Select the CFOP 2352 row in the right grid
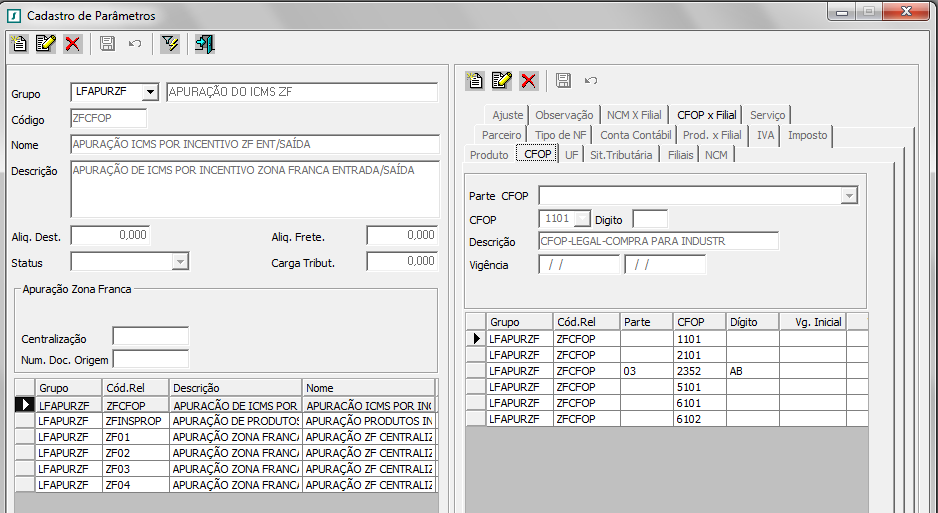The image size is (938, 513). (x=690, y=371)
